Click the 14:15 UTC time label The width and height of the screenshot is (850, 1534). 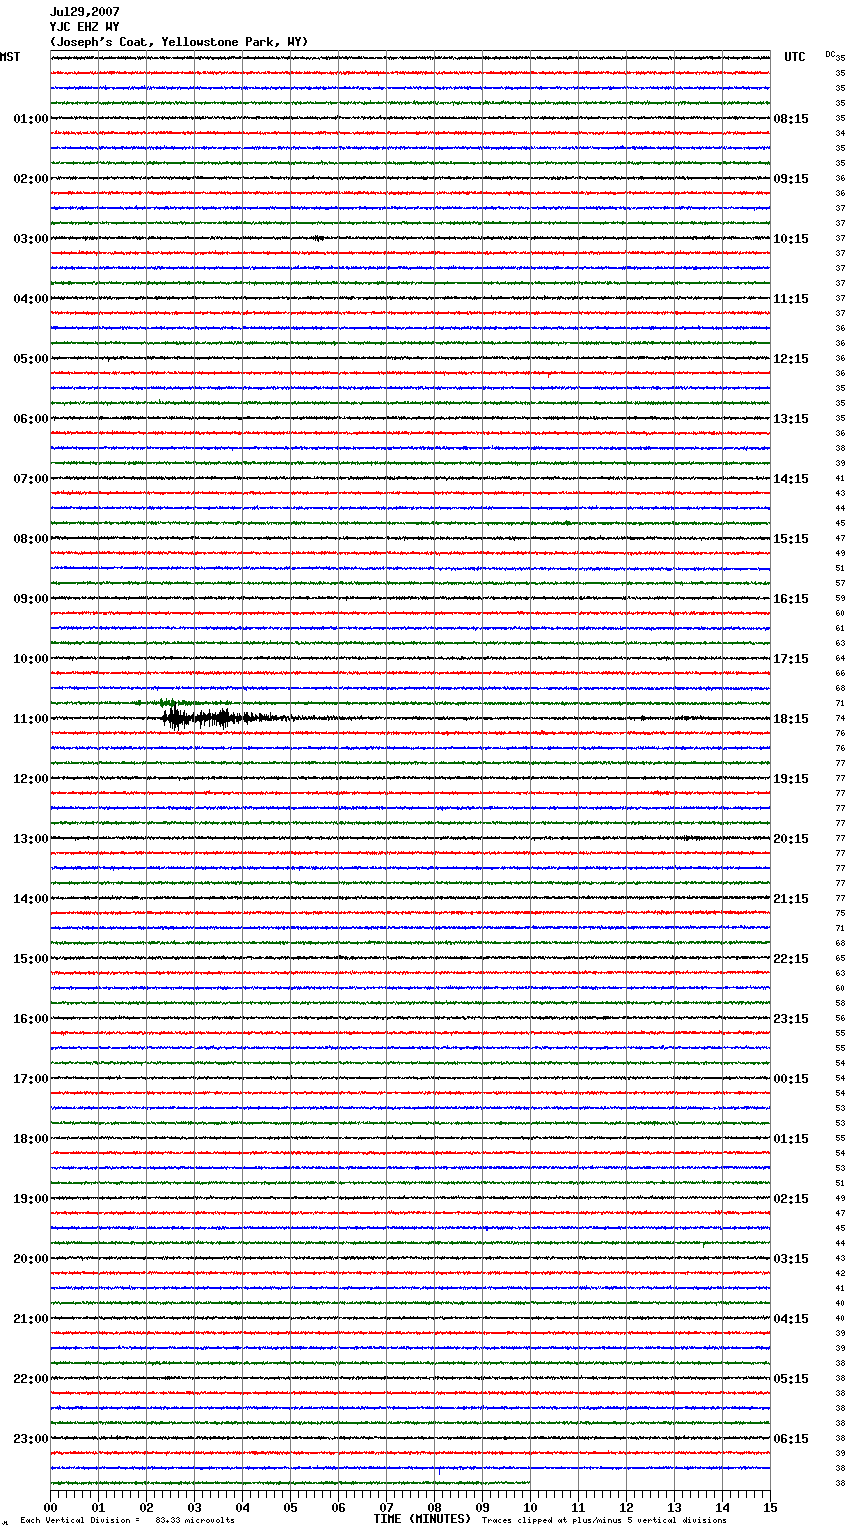coord(791,479)
